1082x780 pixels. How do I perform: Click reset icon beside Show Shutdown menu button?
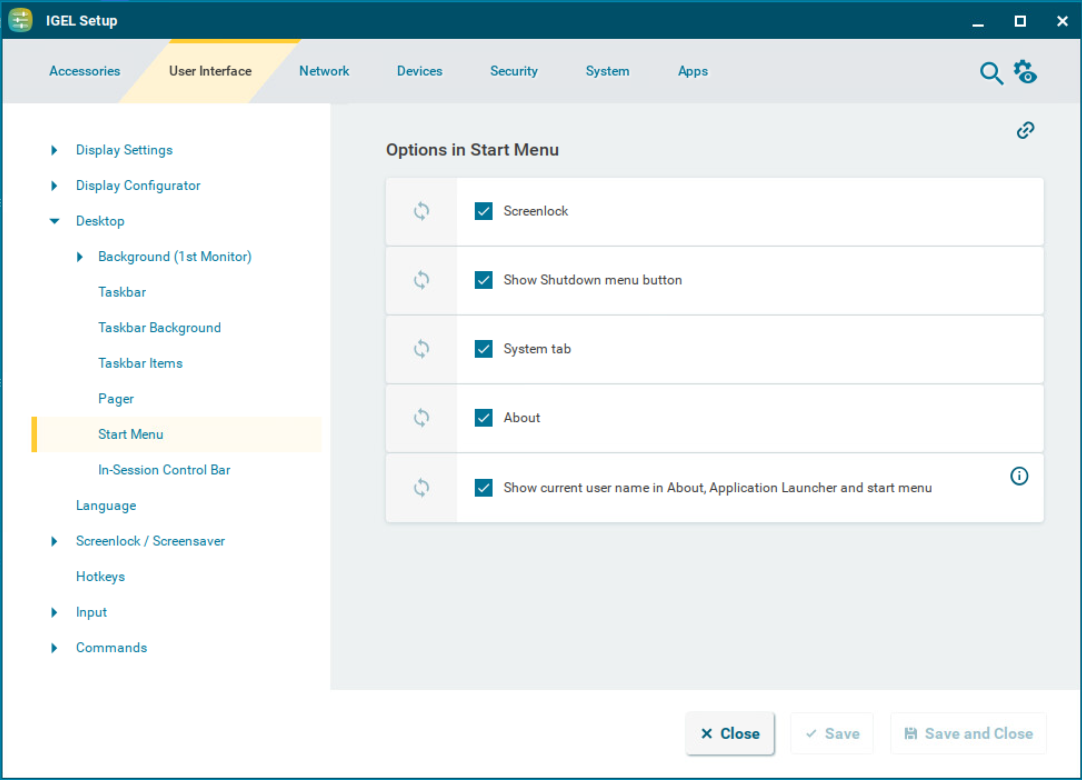tap(422, 280)
